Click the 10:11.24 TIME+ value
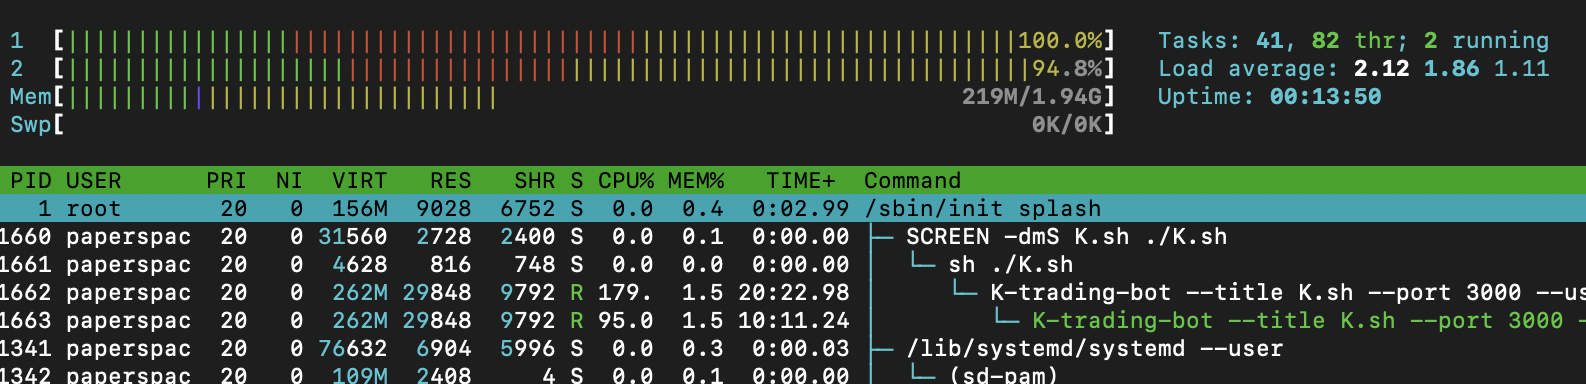Image resolution: width=1586 pixels, height=384 pixels. (794, 321)
